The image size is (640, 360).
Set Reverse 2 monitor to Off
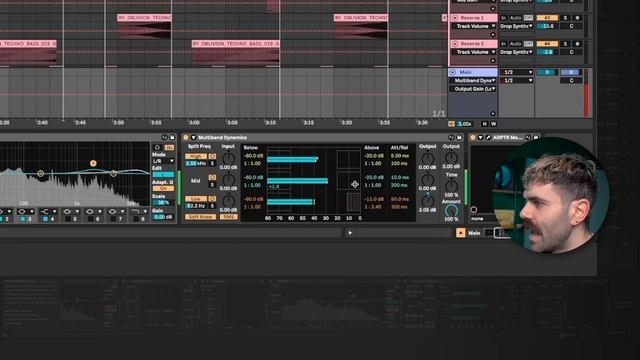[528, 44]
